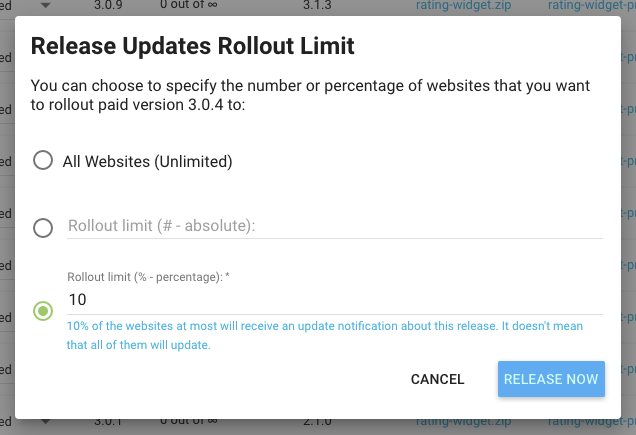Viewport: 636px width, 435px height.
Task: Select the percentage rollout limit radio button
Action: [43, 311]
